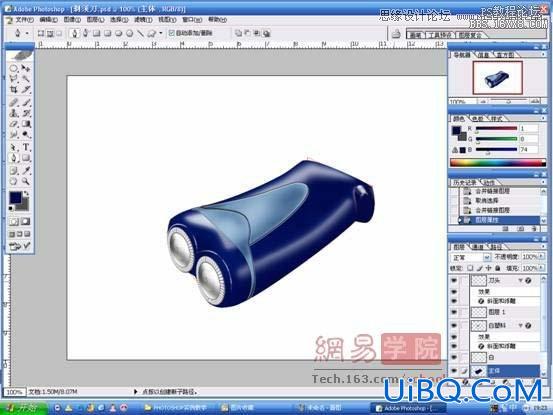The image size is (553, 415).
Task: Open the 文件 menu
Action: coord(24,20)
